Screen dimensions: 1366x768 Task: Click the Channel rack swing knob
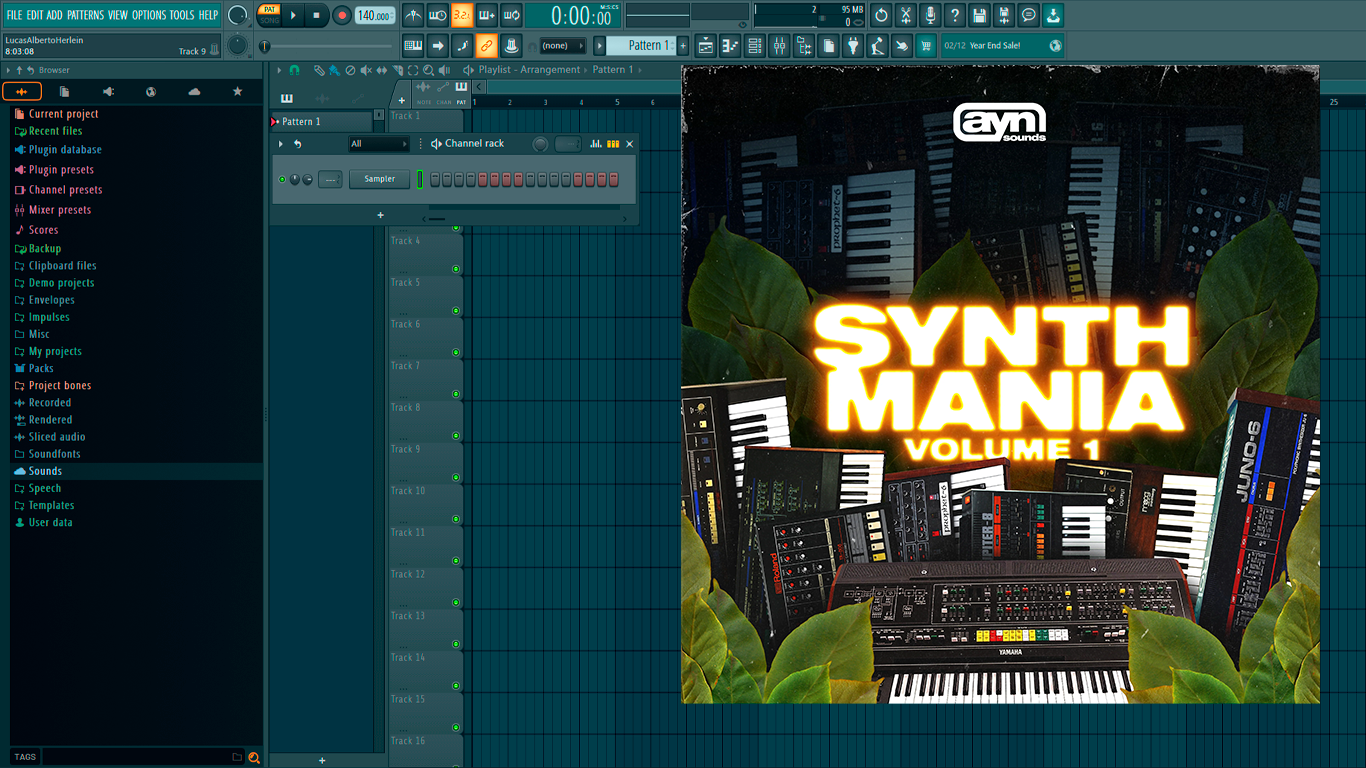click(540, 144)
